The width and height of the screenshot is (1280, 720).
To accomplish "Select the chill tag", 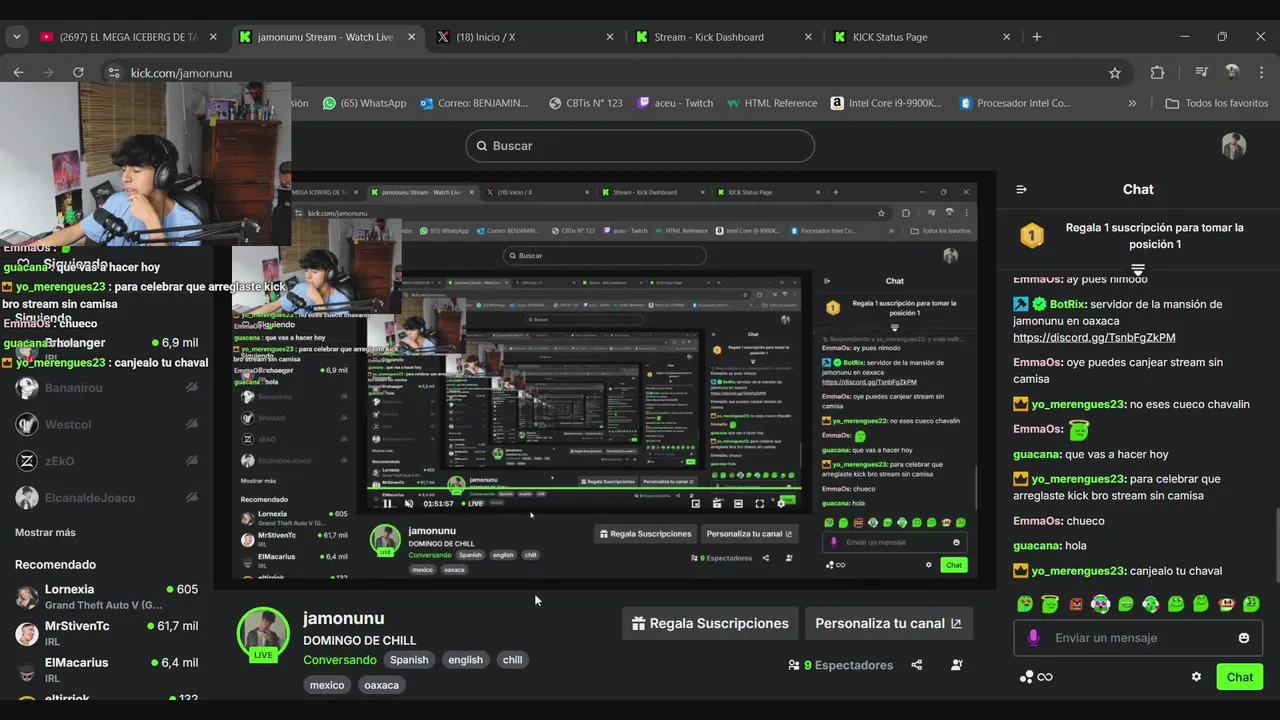I will (512, 660).
